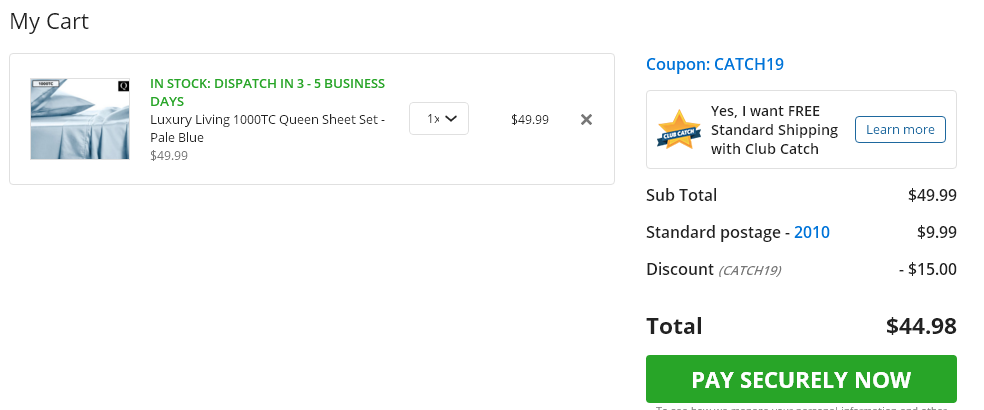Click the Learn more button
The height and width of the screenshot is (410, 984).
[x=900, y=129]
